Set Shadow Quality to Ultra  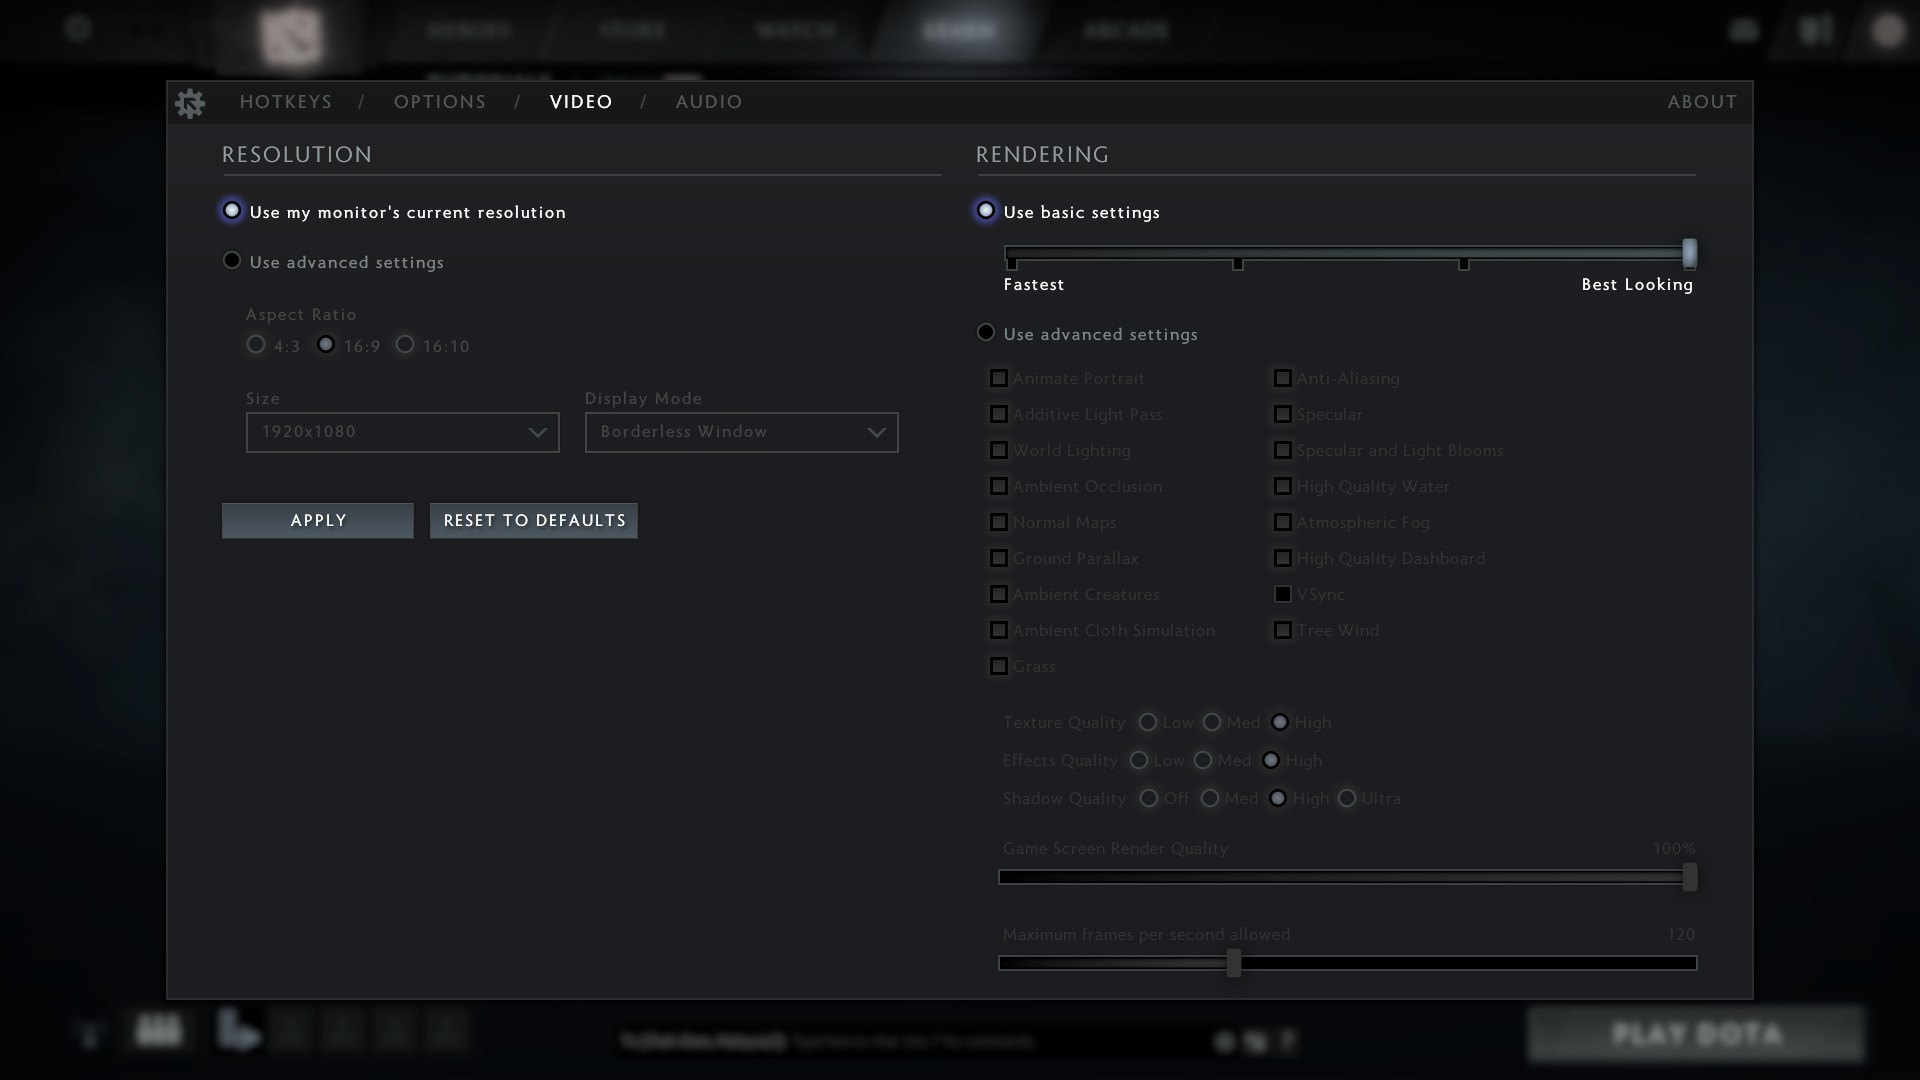click(1347, 799)
